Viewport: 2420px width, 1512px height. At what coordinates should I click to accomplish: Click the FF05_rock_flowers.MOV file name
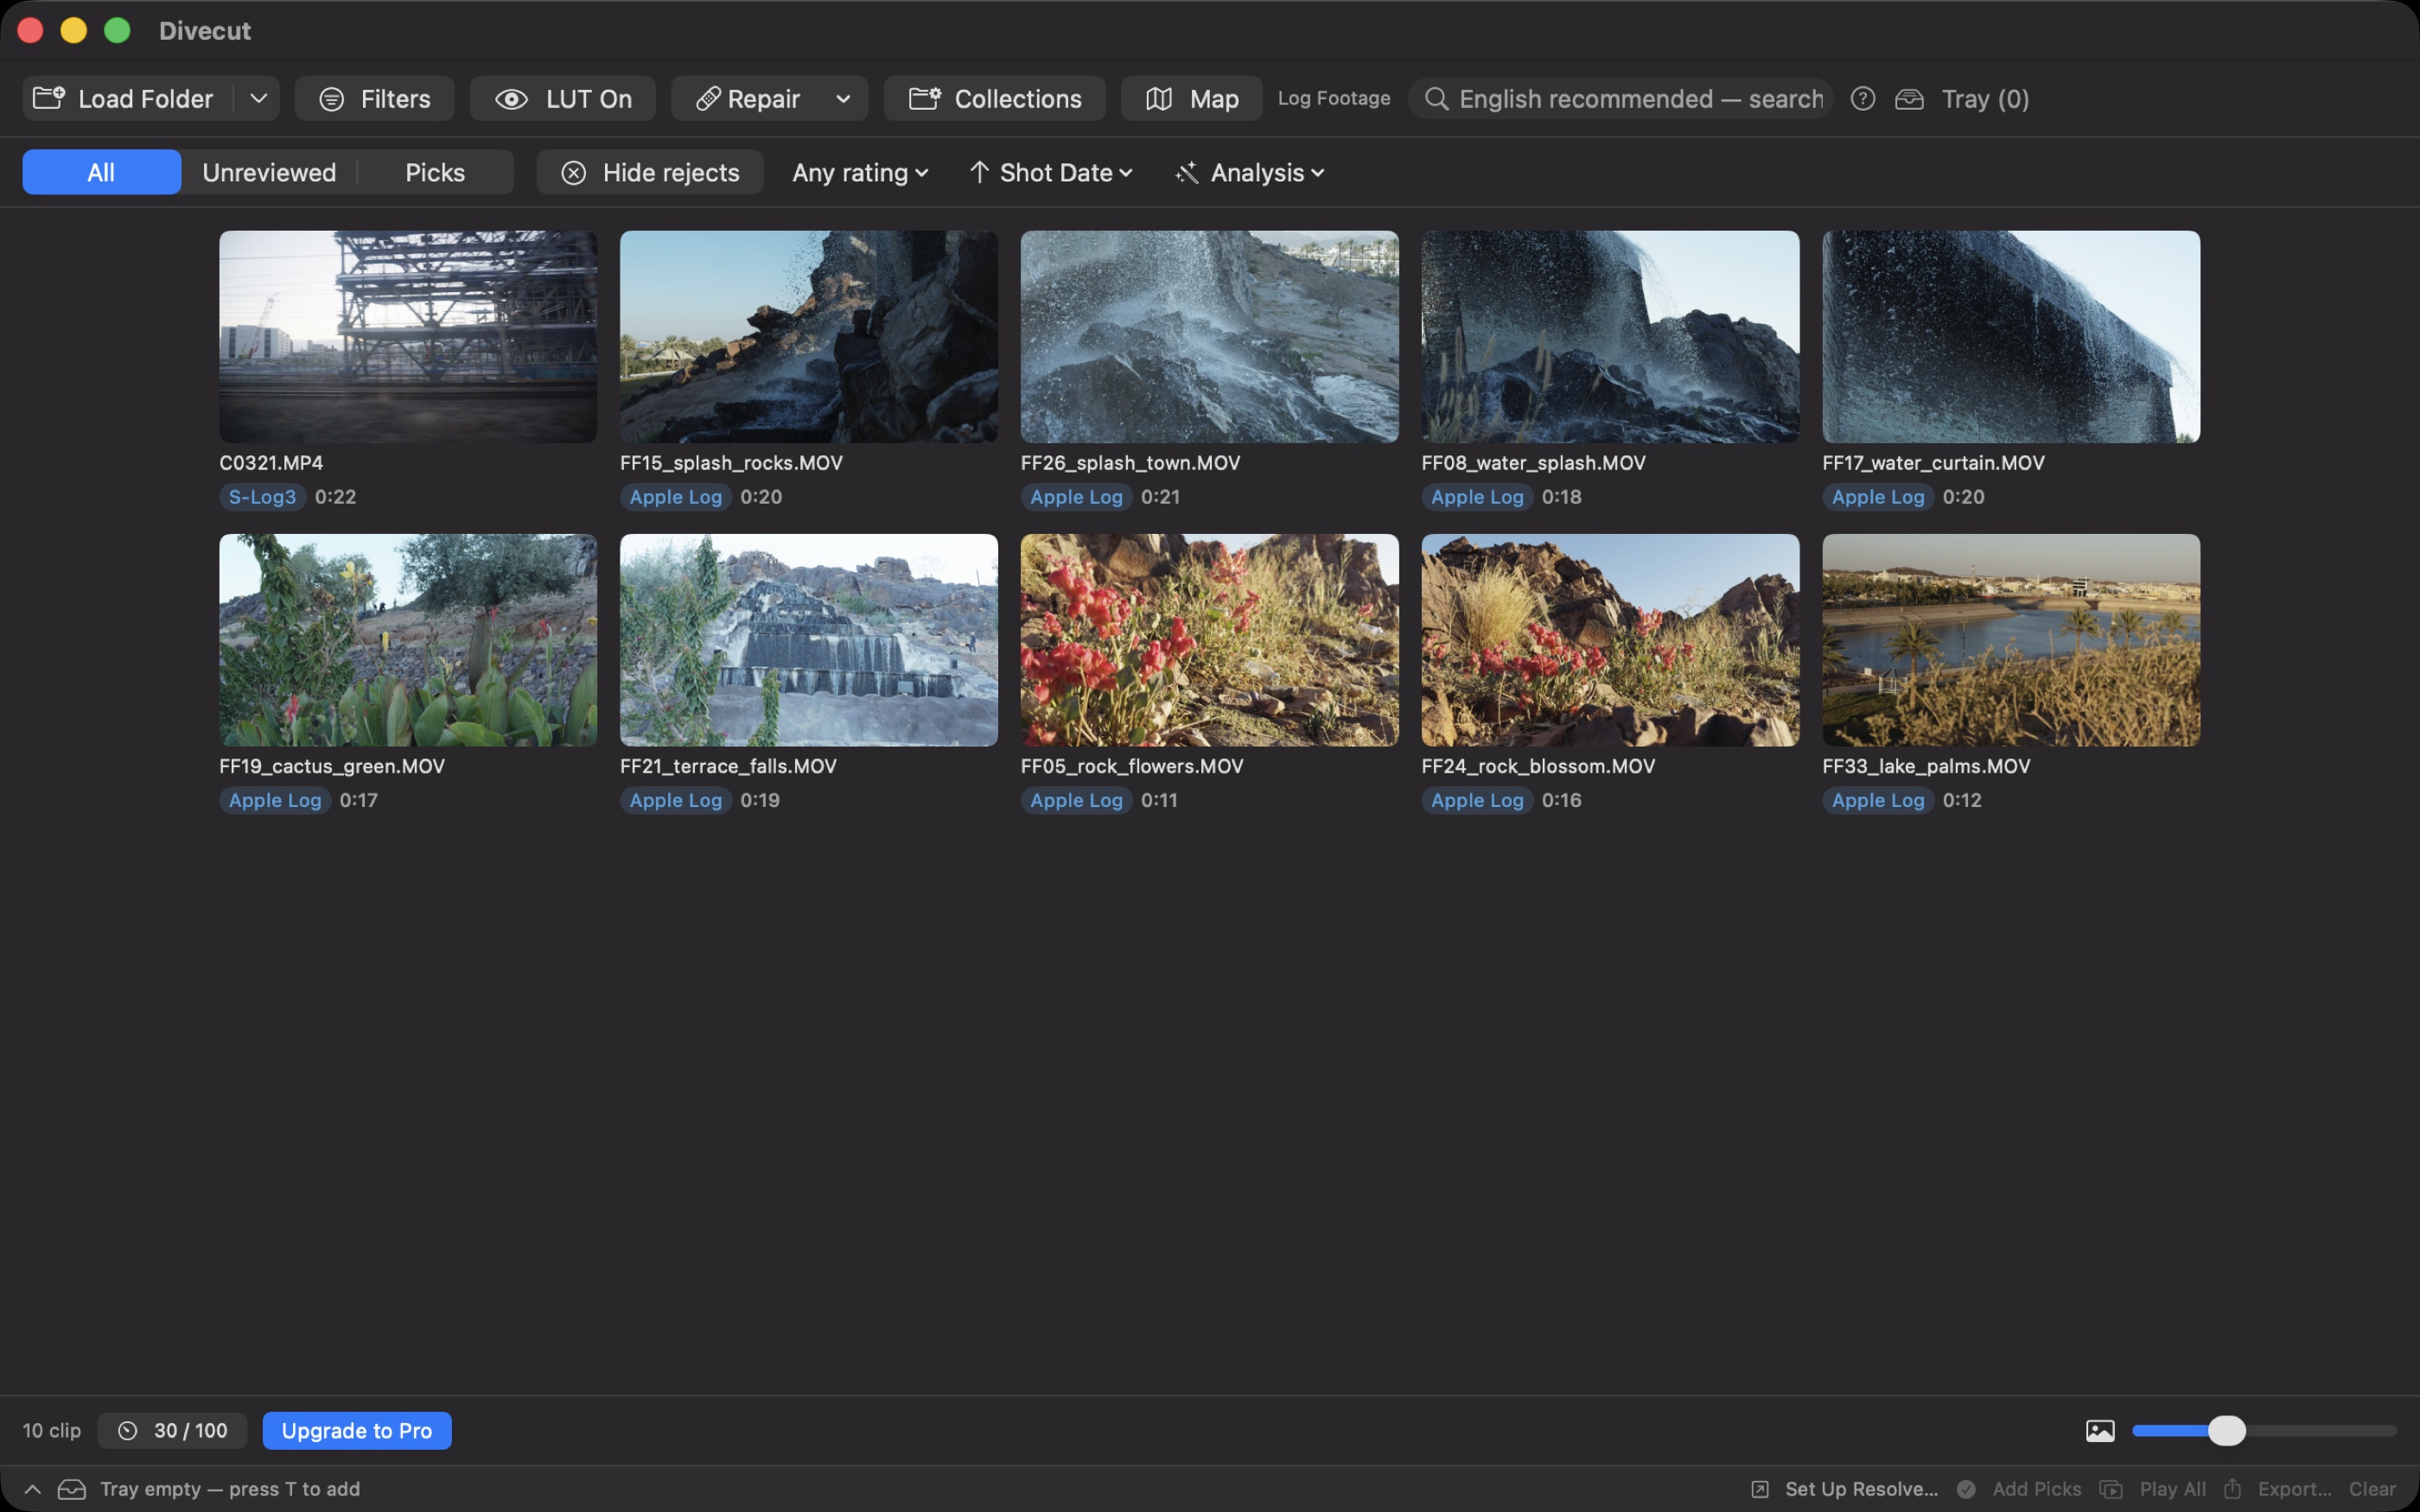point(1132,766)
